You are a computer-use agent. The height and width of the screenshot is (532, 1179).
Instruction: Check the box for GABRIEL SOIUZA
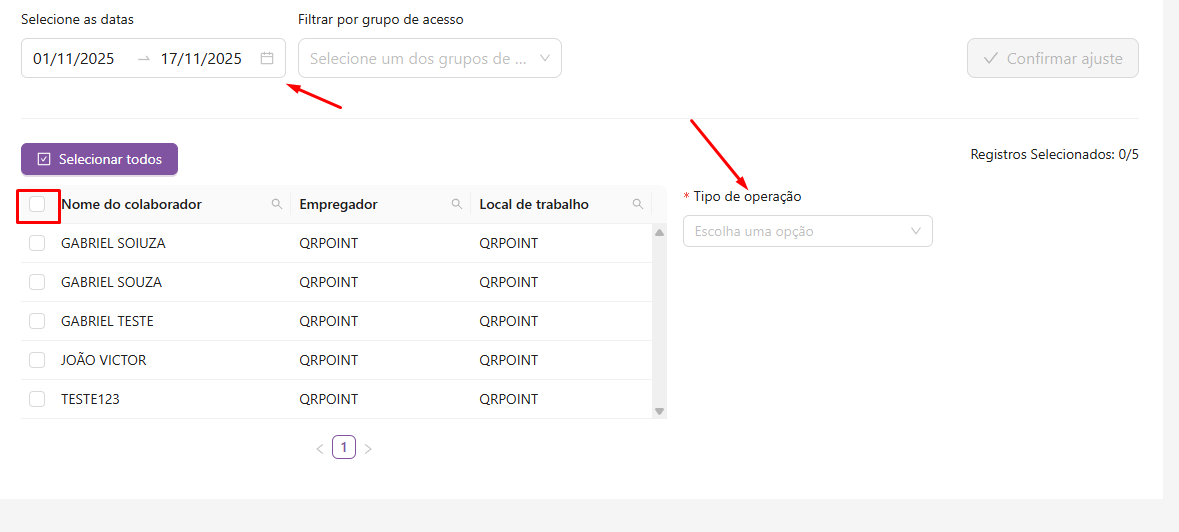click(37, 243)
